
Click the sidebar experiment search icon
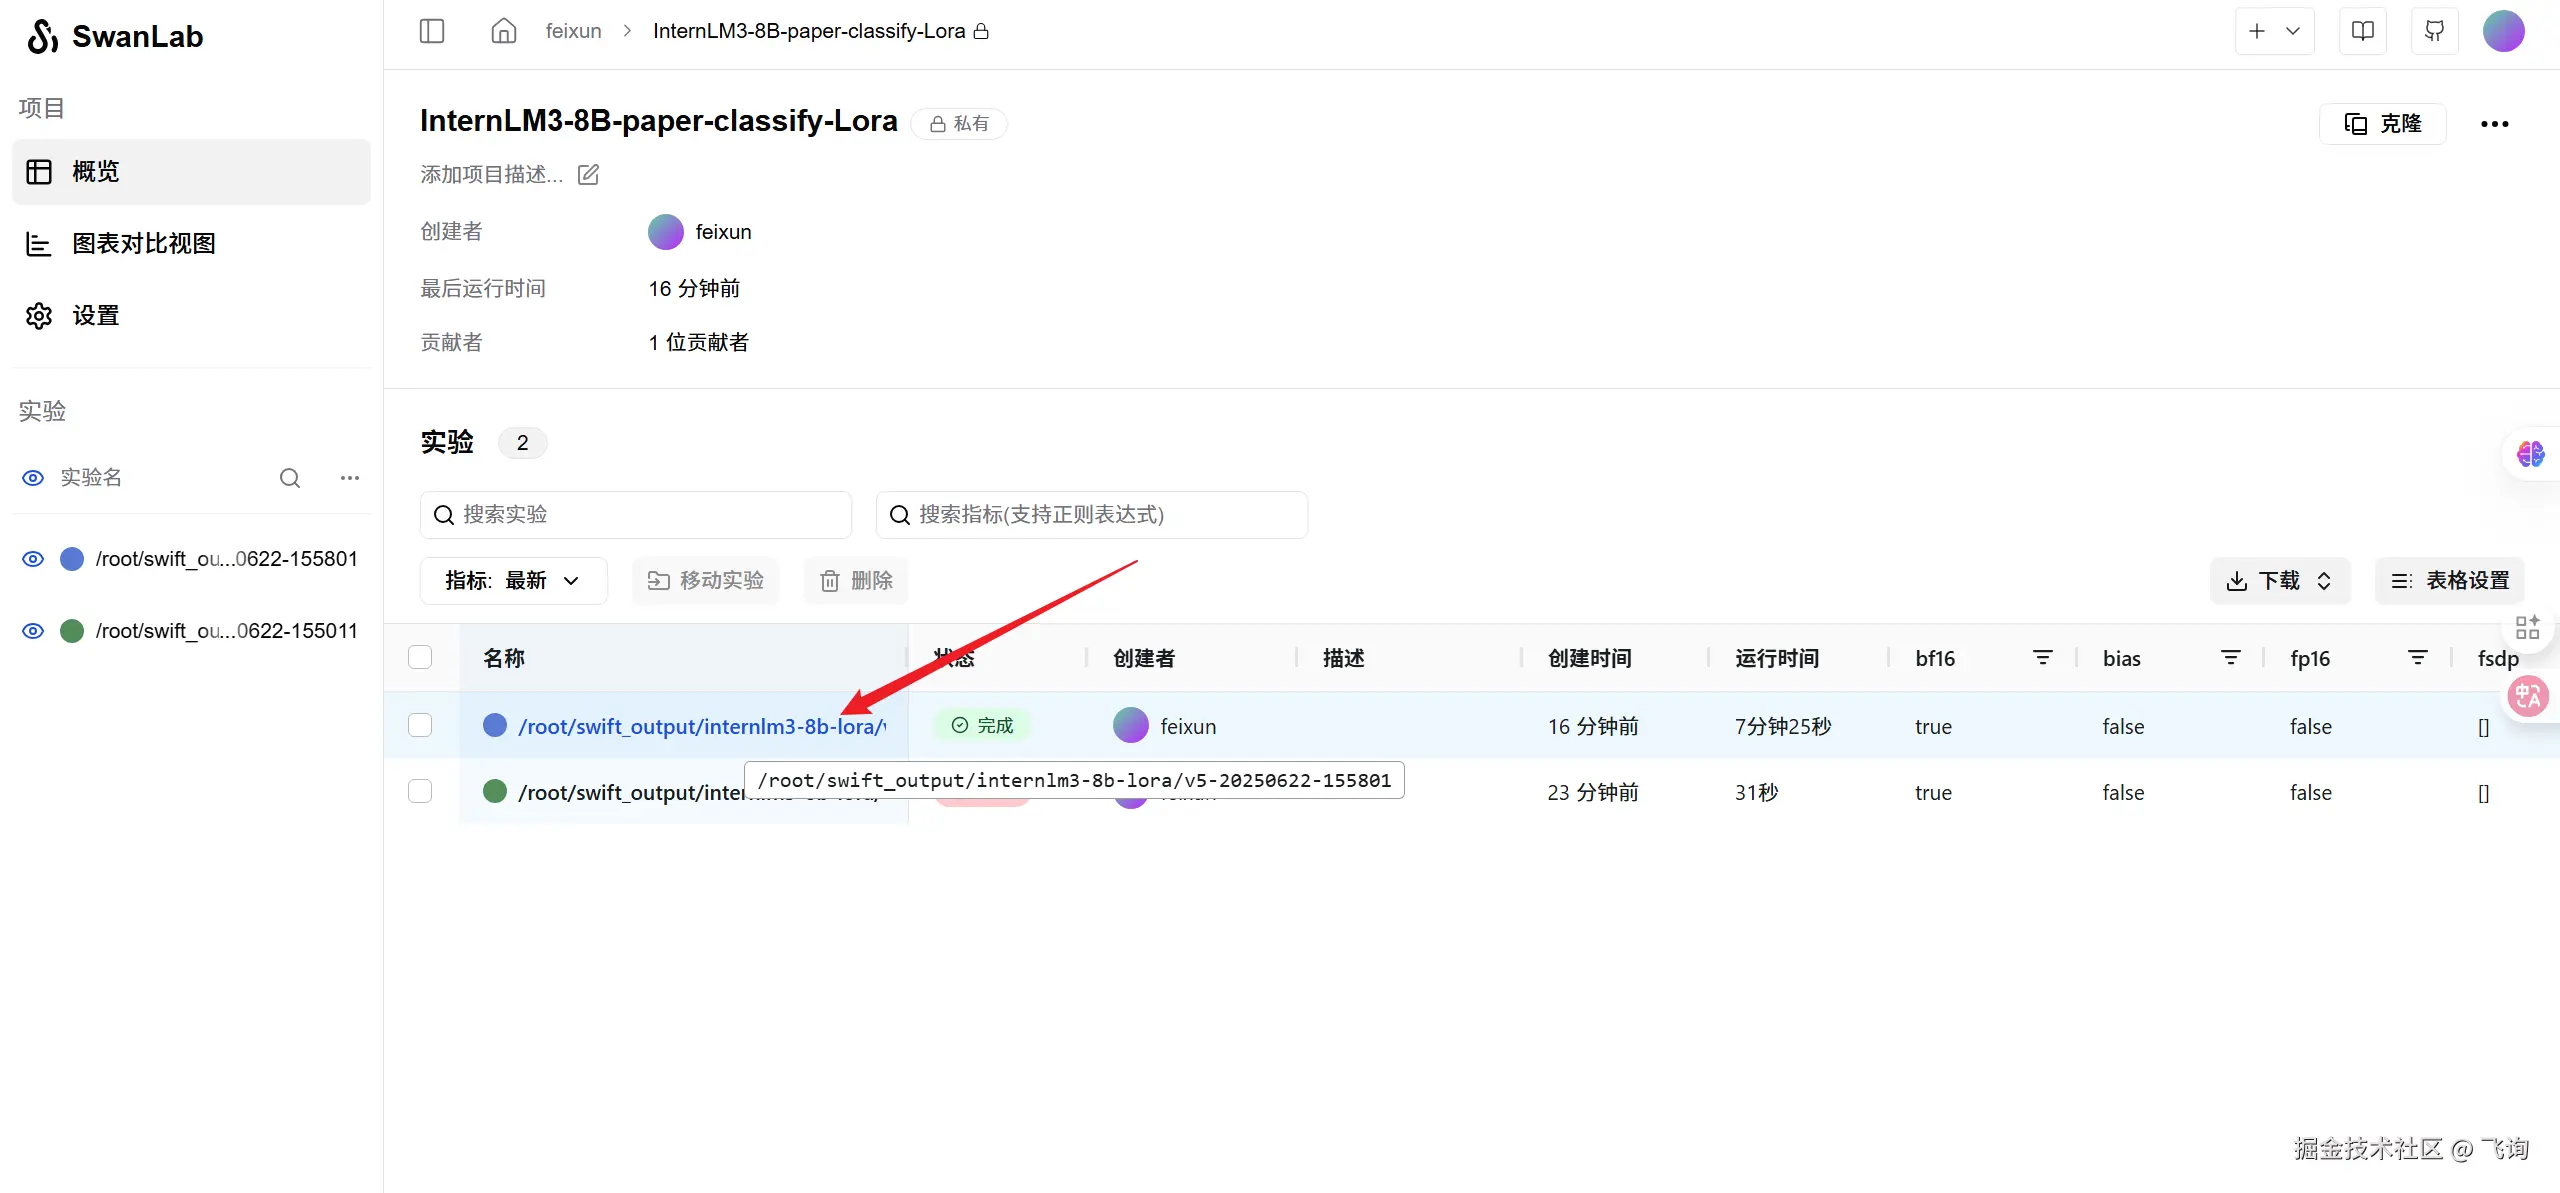coord(290,478)
